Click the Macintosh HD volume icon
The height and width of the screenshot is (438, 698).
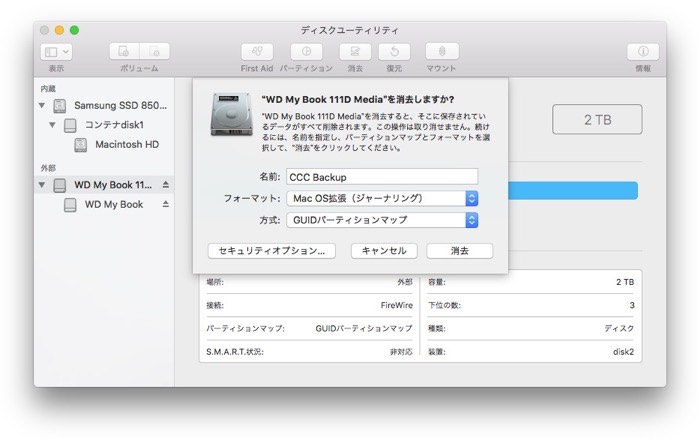[81, 145]
